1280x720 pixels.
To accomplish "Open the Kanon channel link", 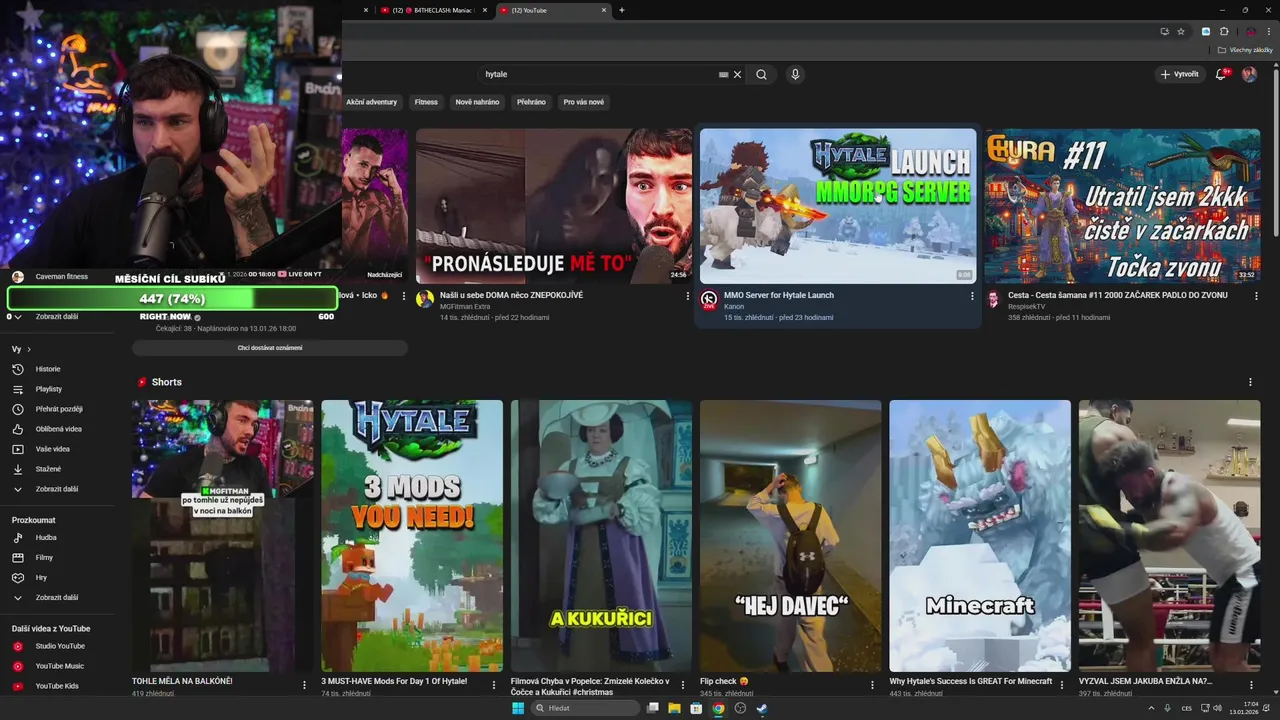I will click(x=734, y=307).
